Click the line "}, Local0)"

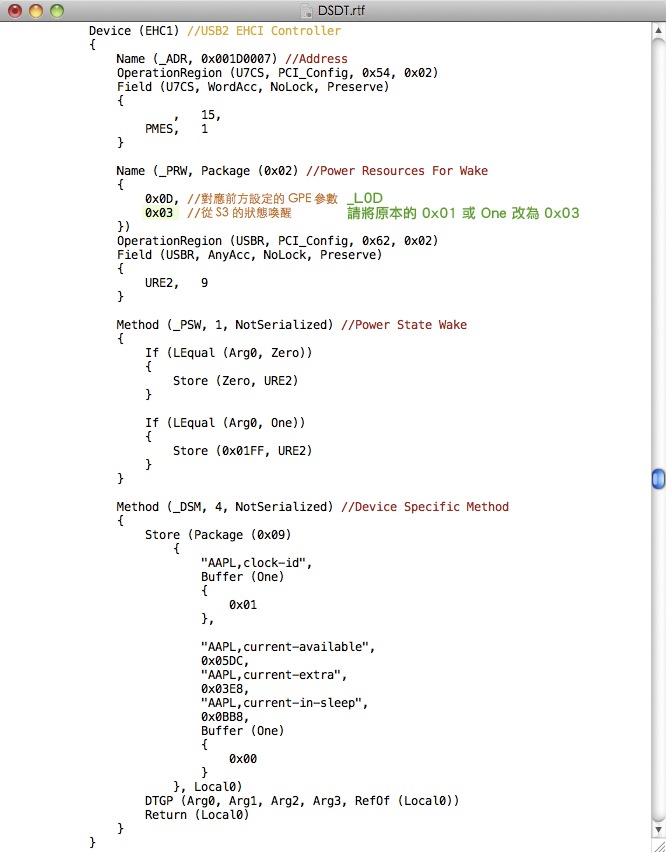tap(207, 787)
